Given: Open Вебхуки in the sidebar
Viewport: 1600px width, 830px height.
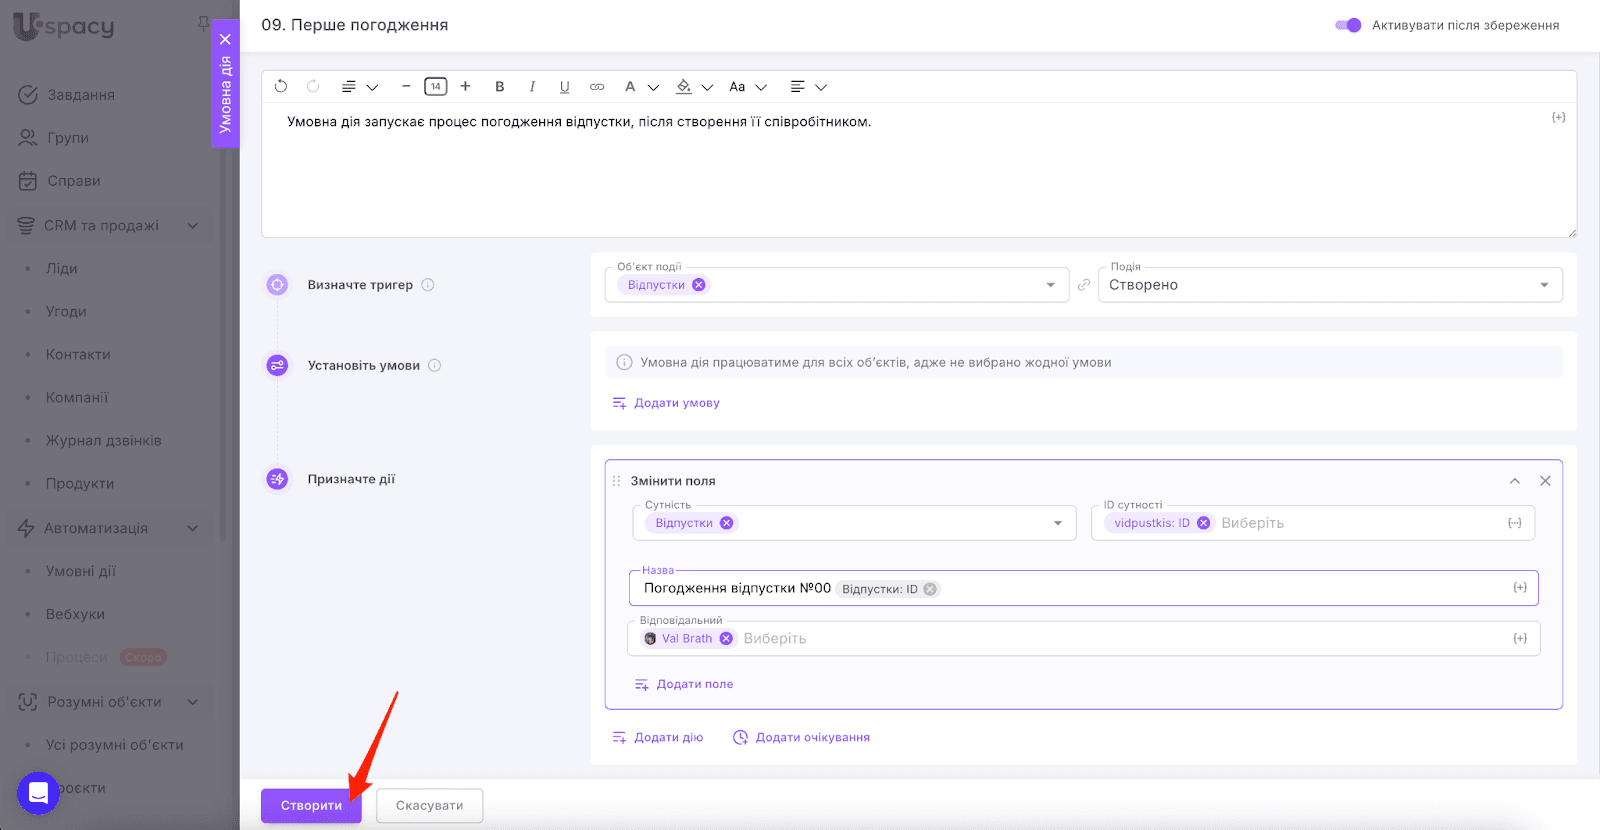Looking at the screenshot, I should 75,614.
